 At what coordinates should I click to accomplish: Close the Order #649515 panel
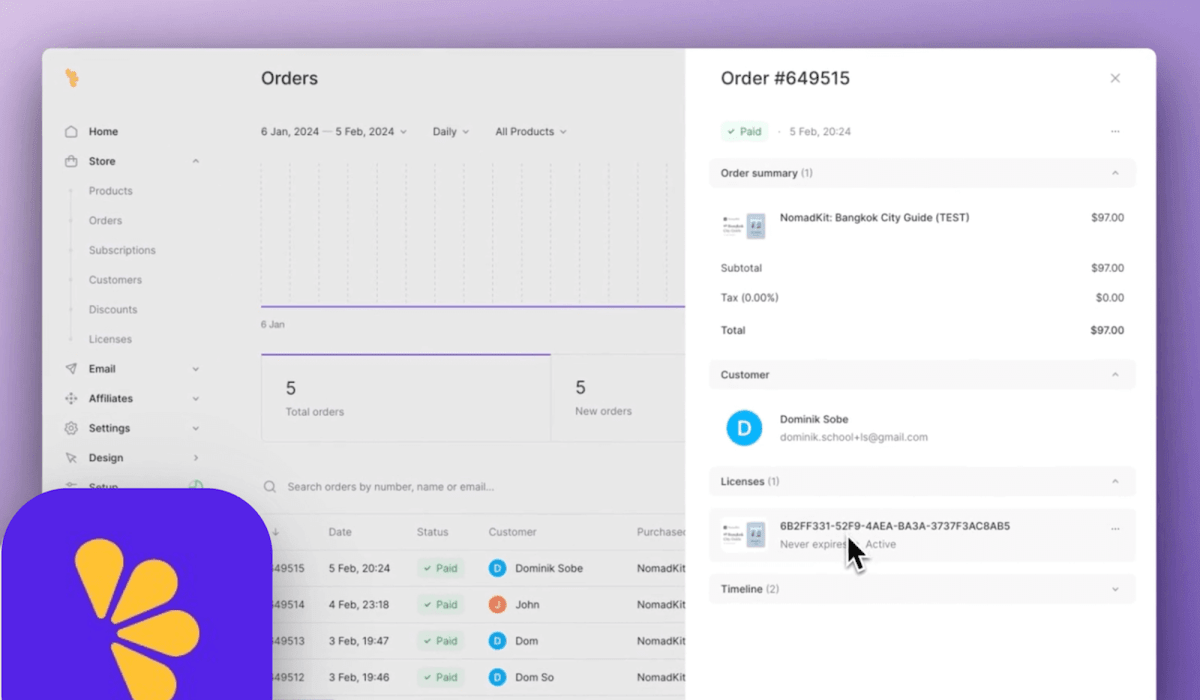point(1115,78)
